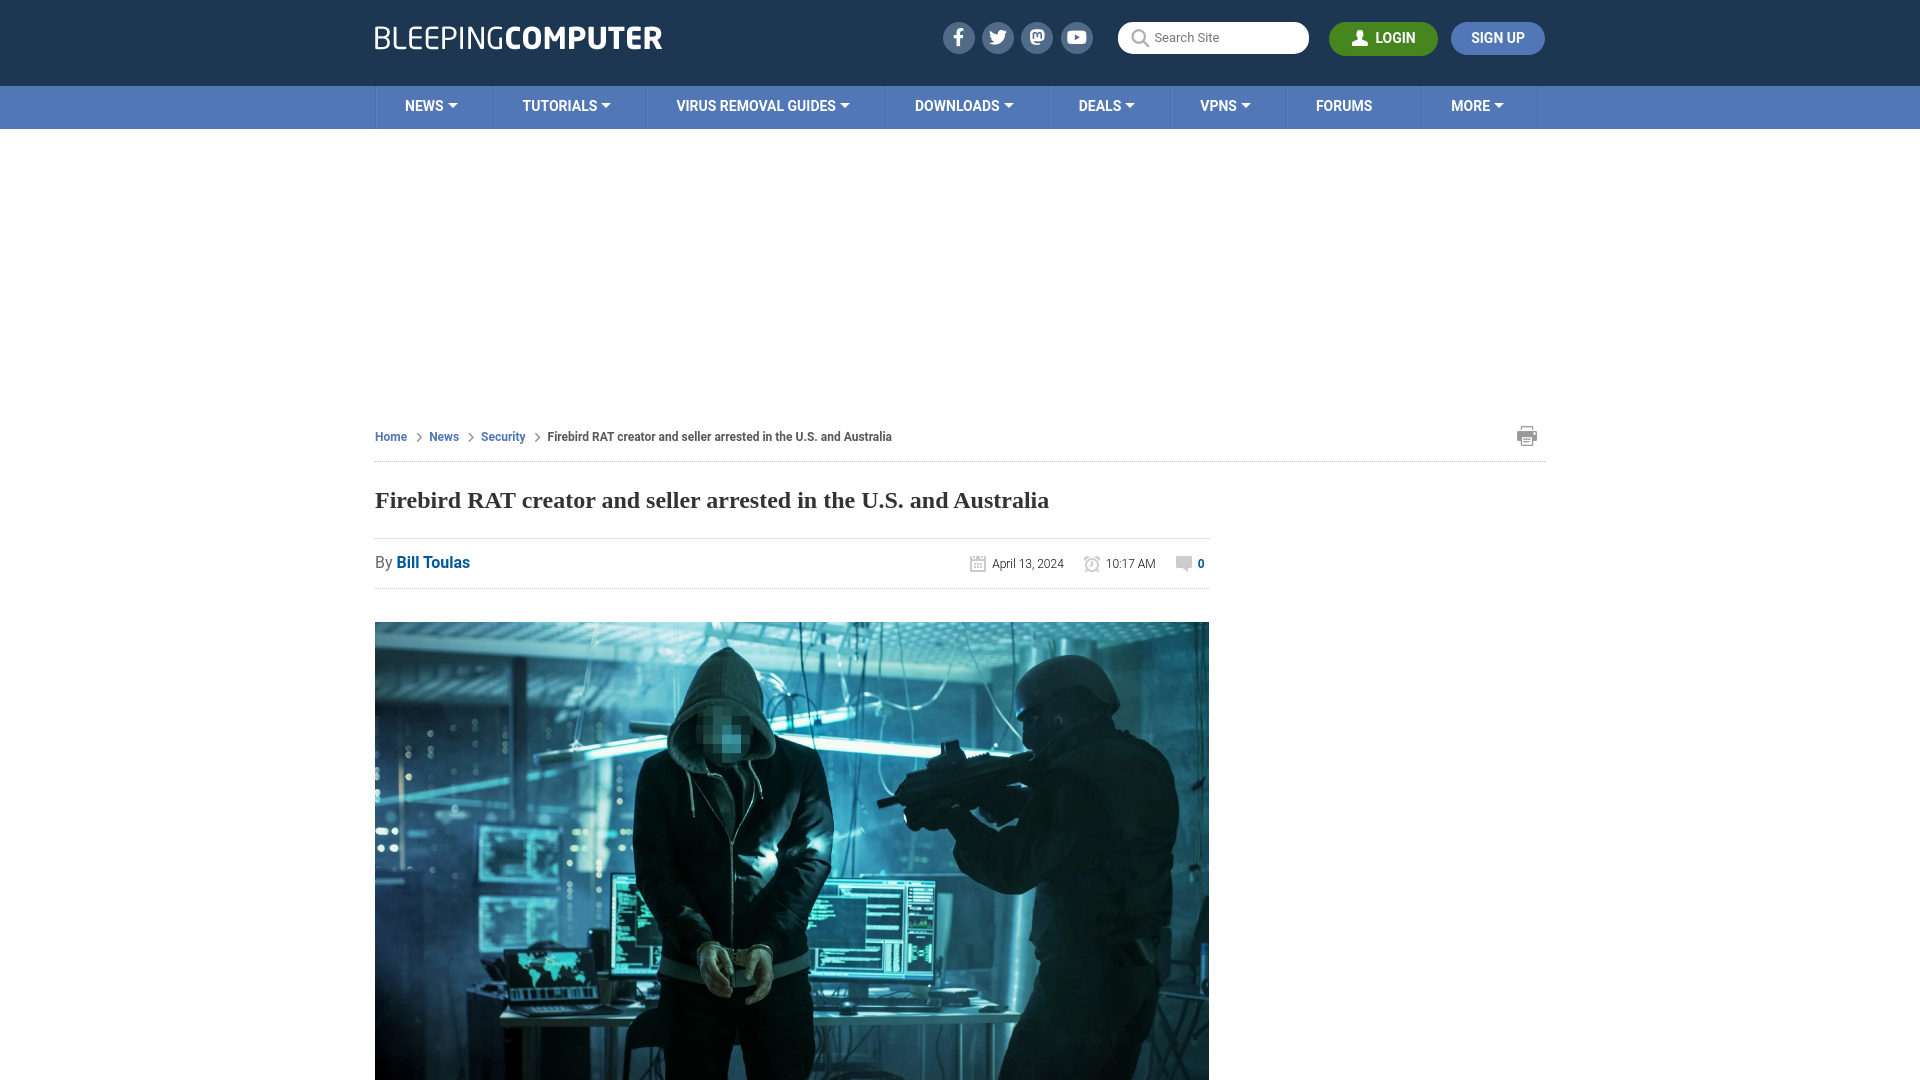
Task: Open the MORE menu item
Action: point(1477,105)
